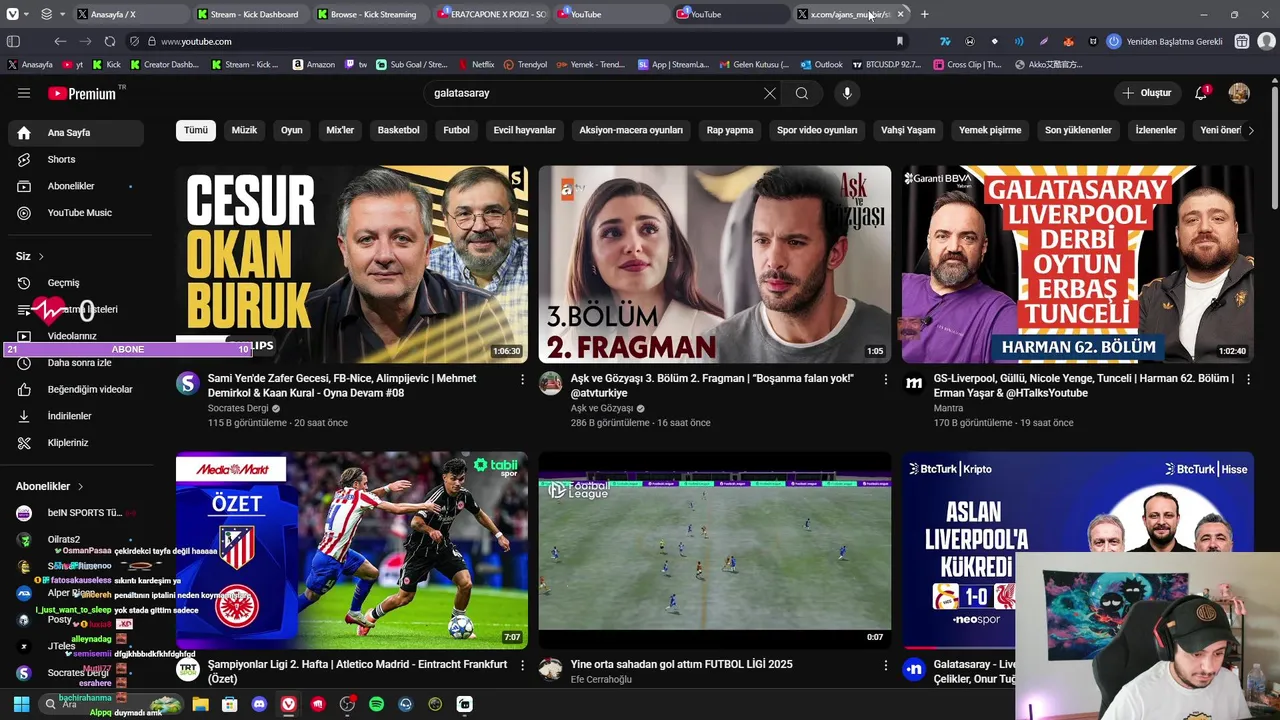
Task: Select the Müzik filter chip
Action: tap(244, 130)
